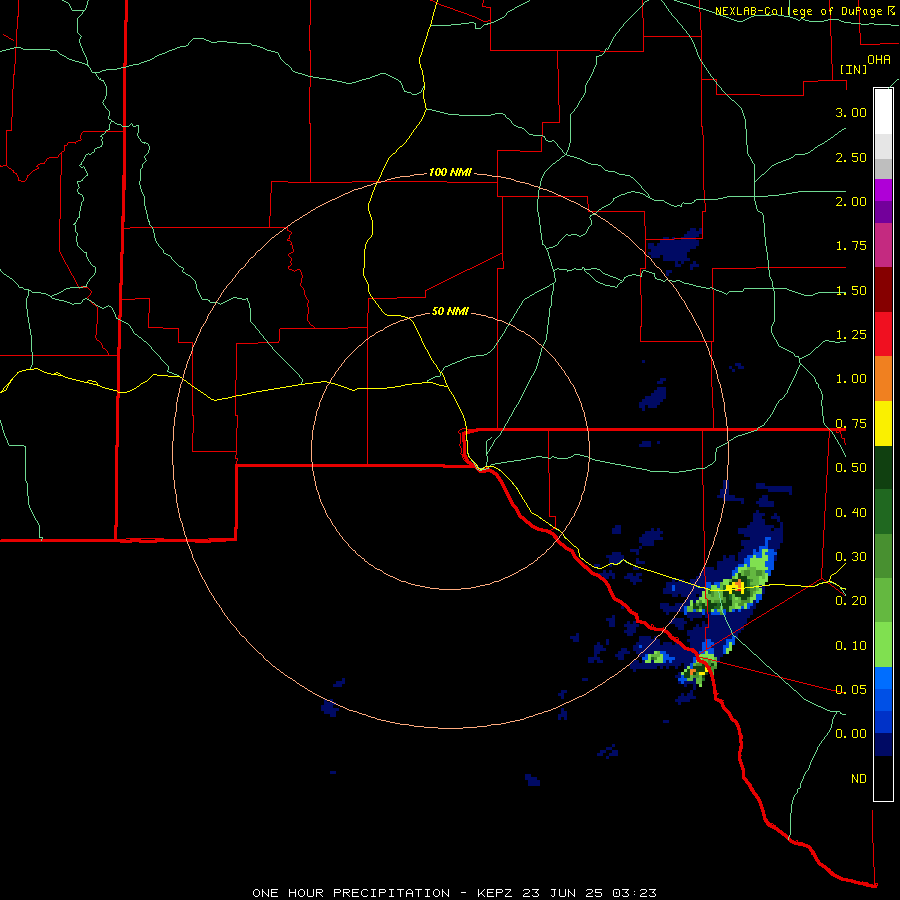Select the bright red legend swatch
This screenshot has width=900, height=900.
(x=883, y=334)
